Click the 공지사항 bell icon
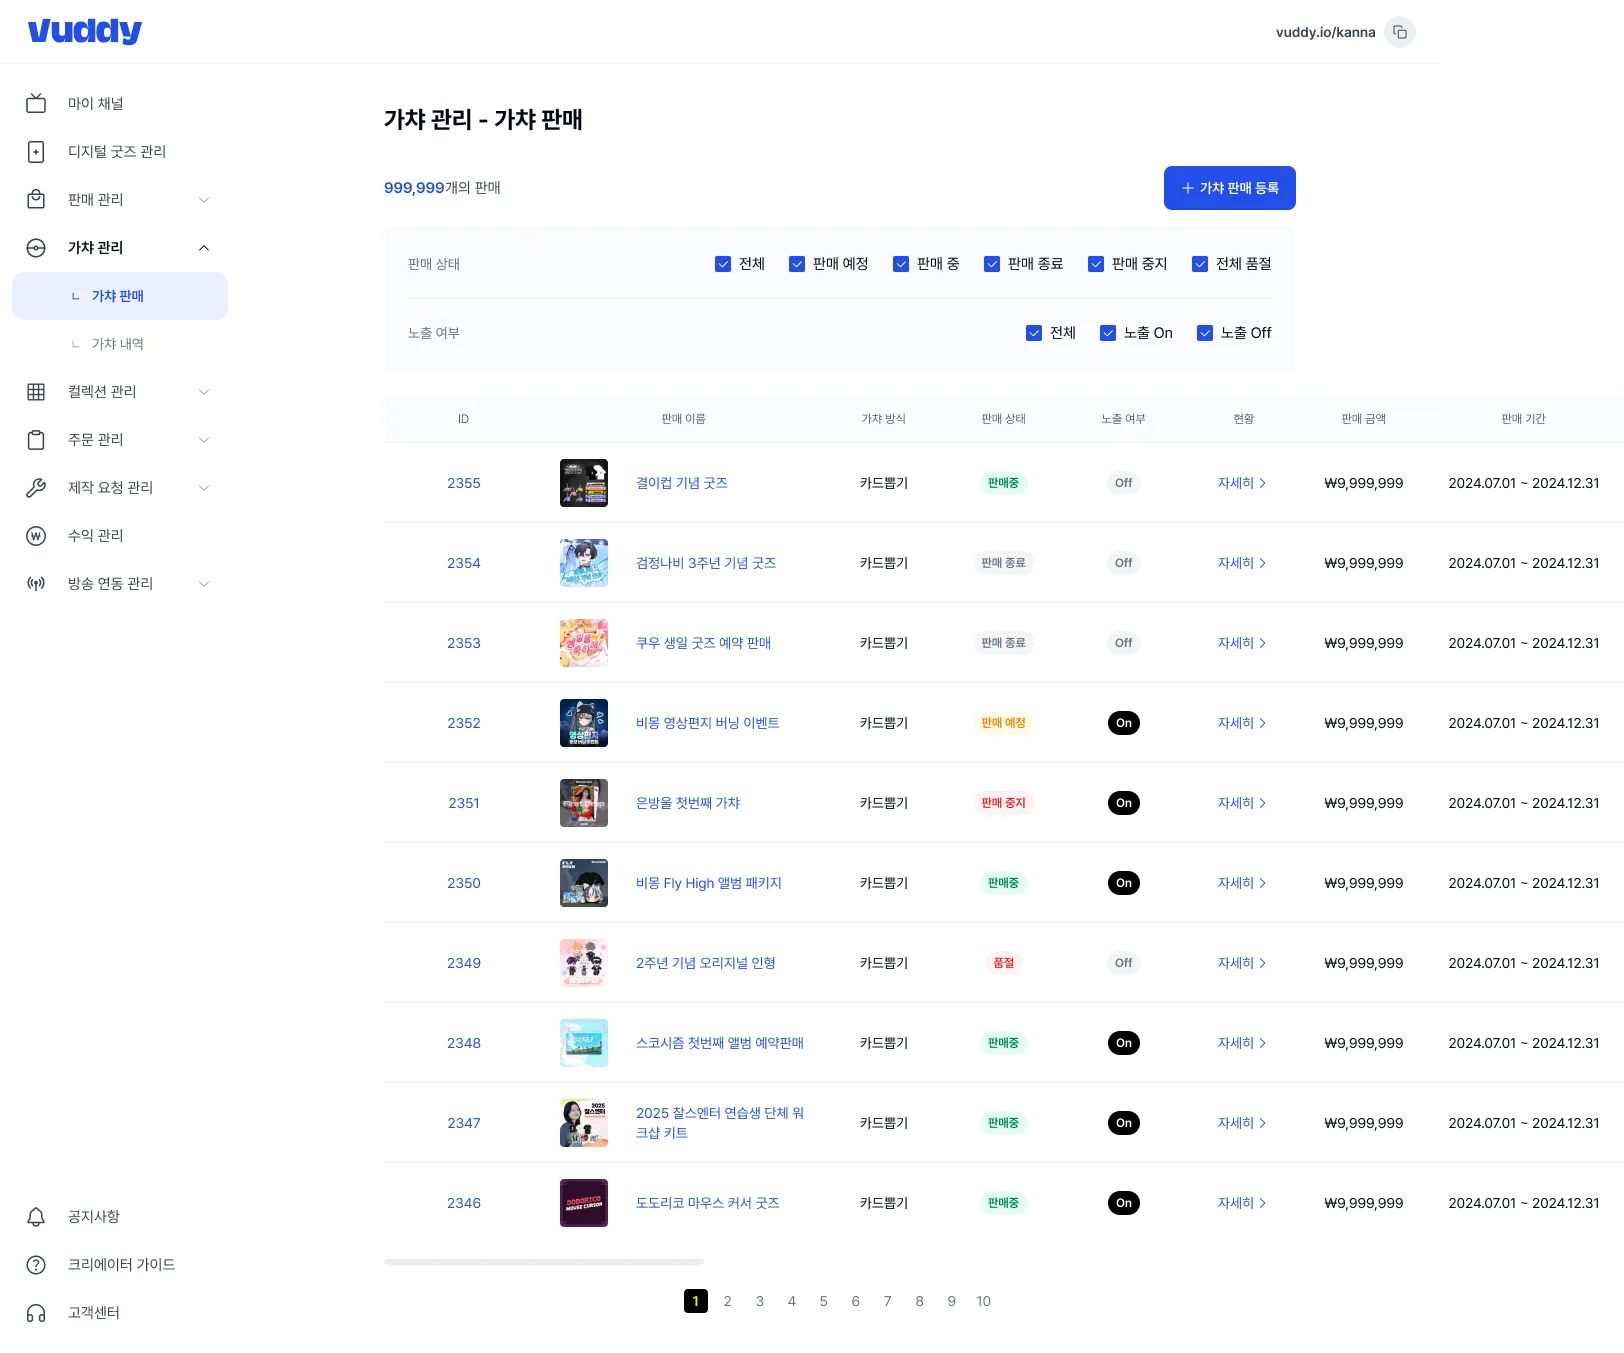 [x=36, y=1216]
